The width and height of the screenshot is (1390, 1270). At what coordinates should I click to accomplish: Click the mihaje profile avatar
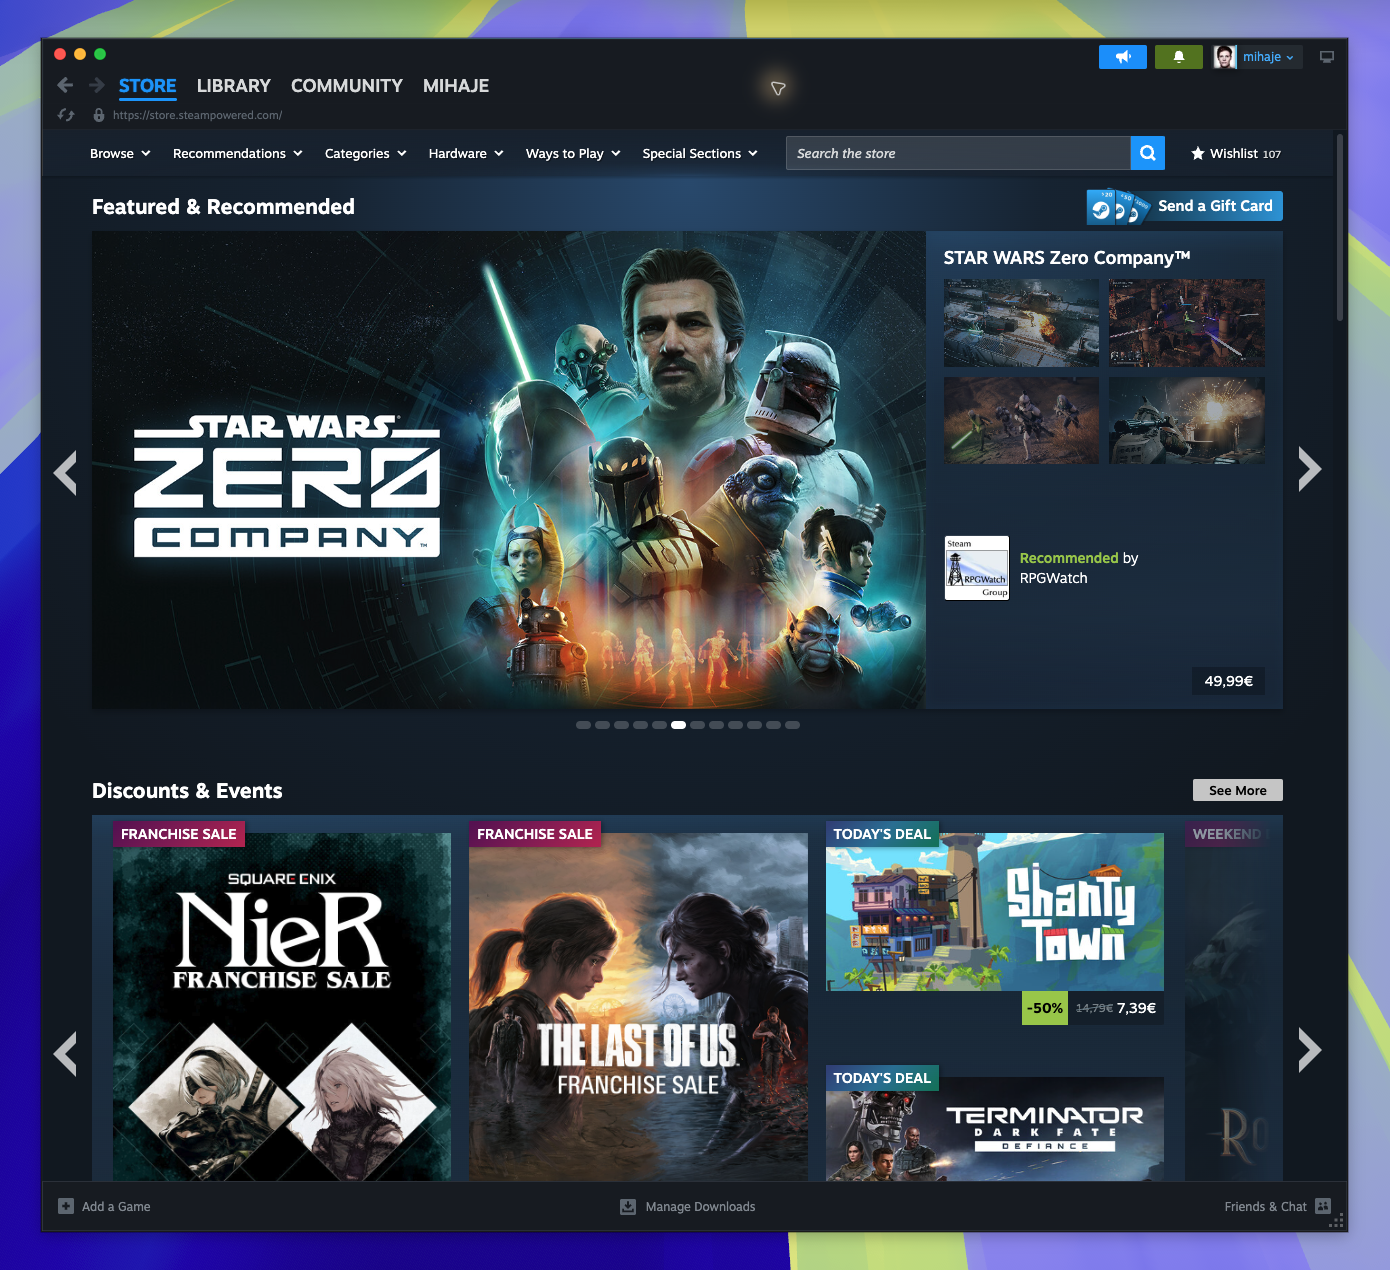tap(1225, 57)
